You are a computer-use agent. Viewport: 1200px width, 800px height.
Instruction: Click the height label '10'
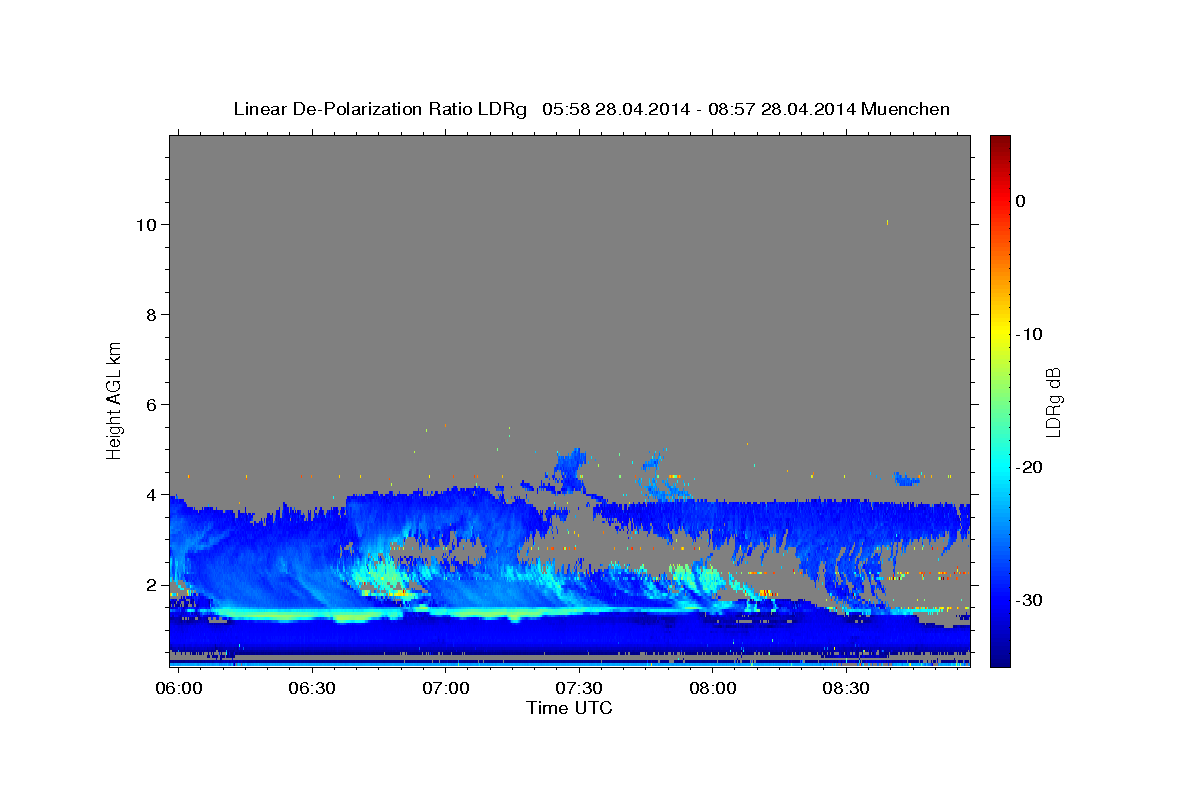point(145,225)
